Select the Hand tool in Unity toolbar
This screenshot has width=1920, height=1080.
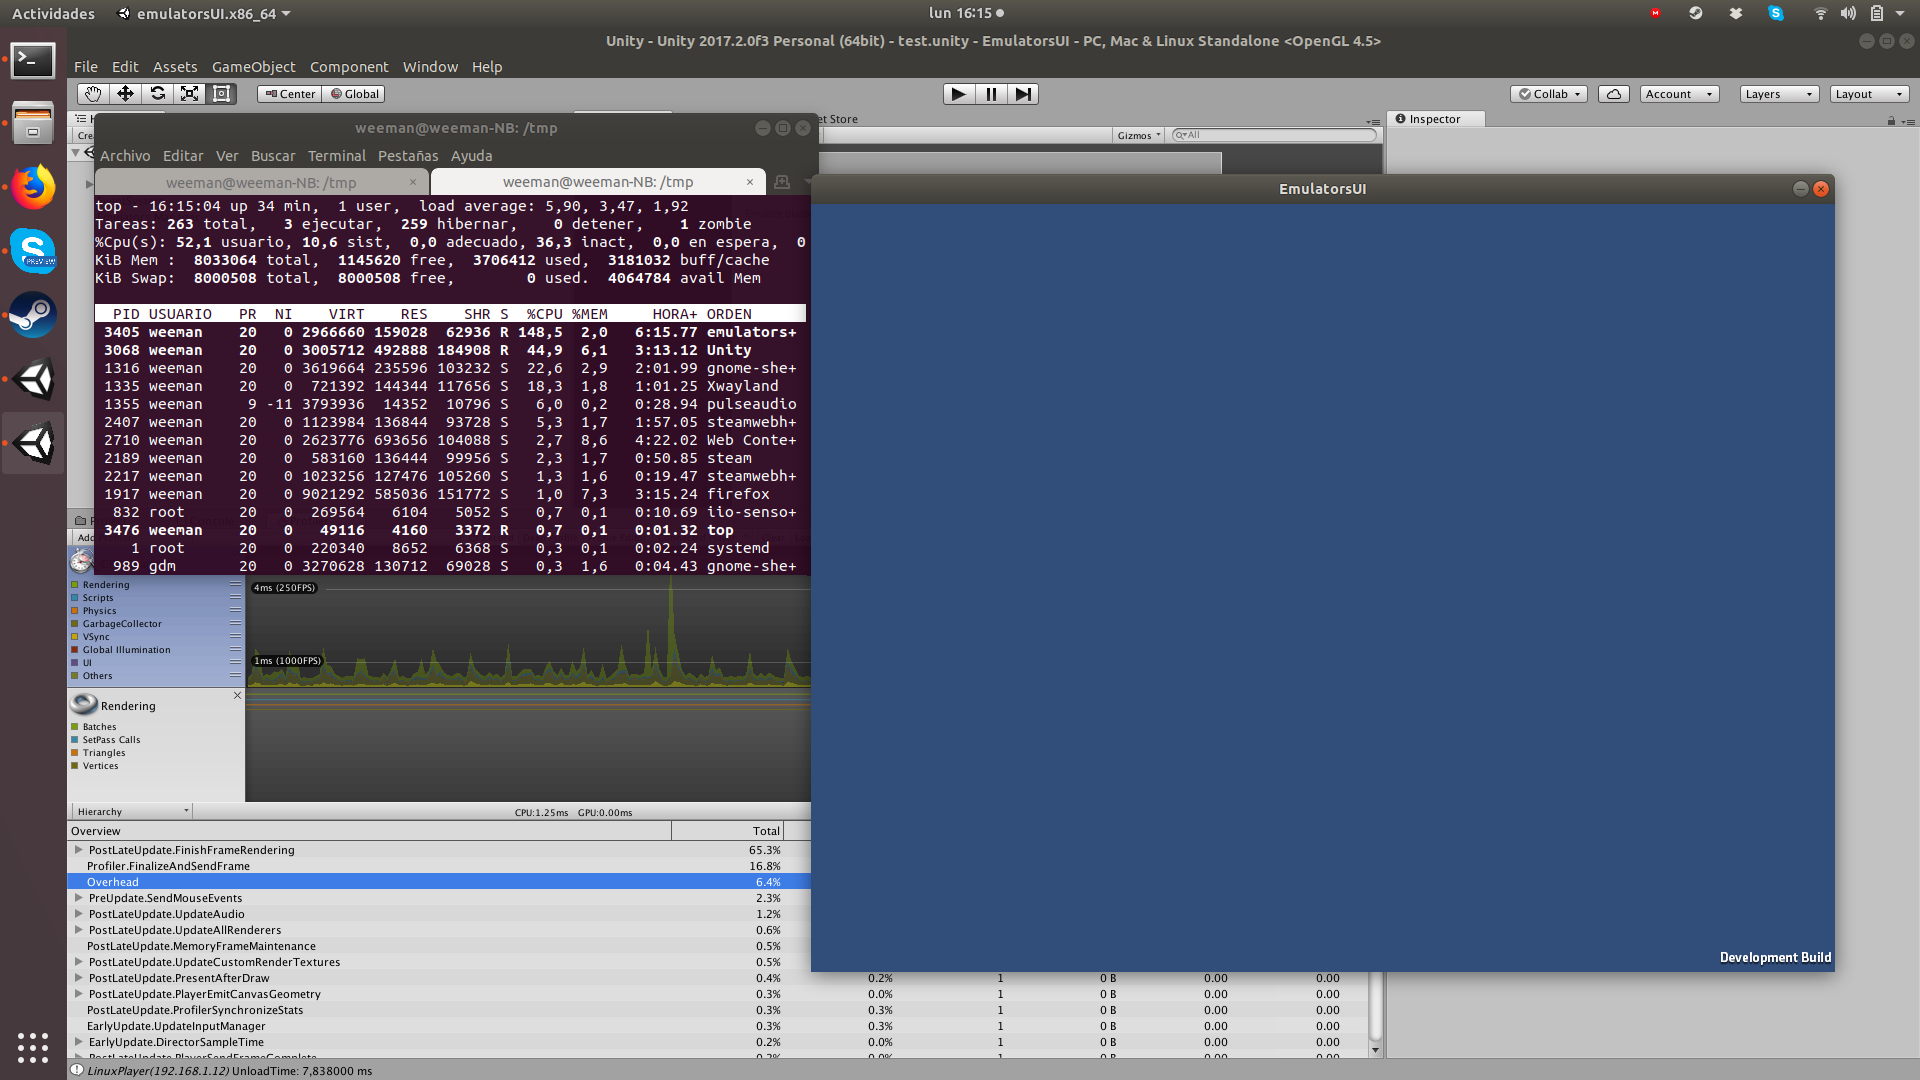pyautogui.click(x=92, y=93)
